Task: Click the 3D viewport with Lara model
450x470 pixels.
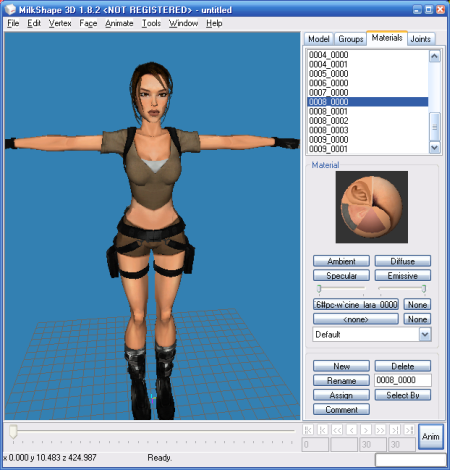Action: (x=152, y=226)
